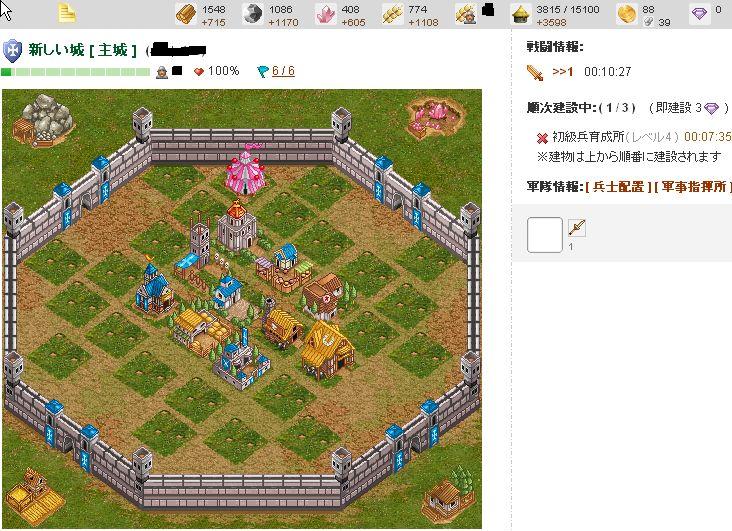Open the 兵士配置 link
The height and width of the screenshot is (531, 732).
click(618, 187)
